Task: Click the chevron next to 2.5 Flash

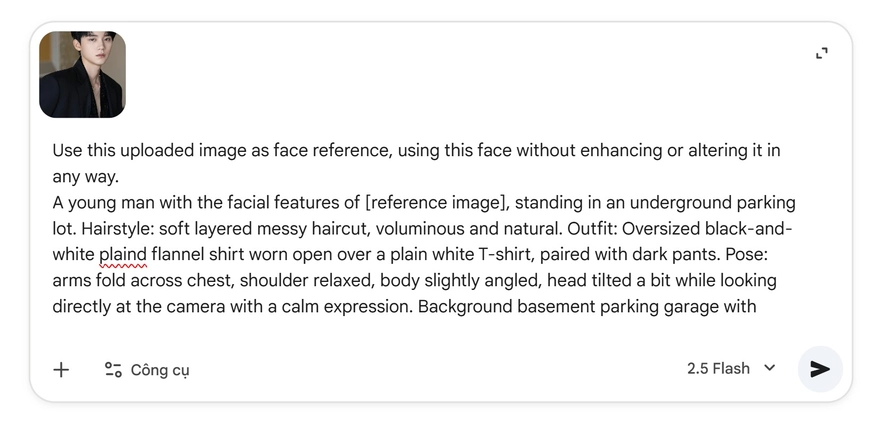Action: point(770,368)
